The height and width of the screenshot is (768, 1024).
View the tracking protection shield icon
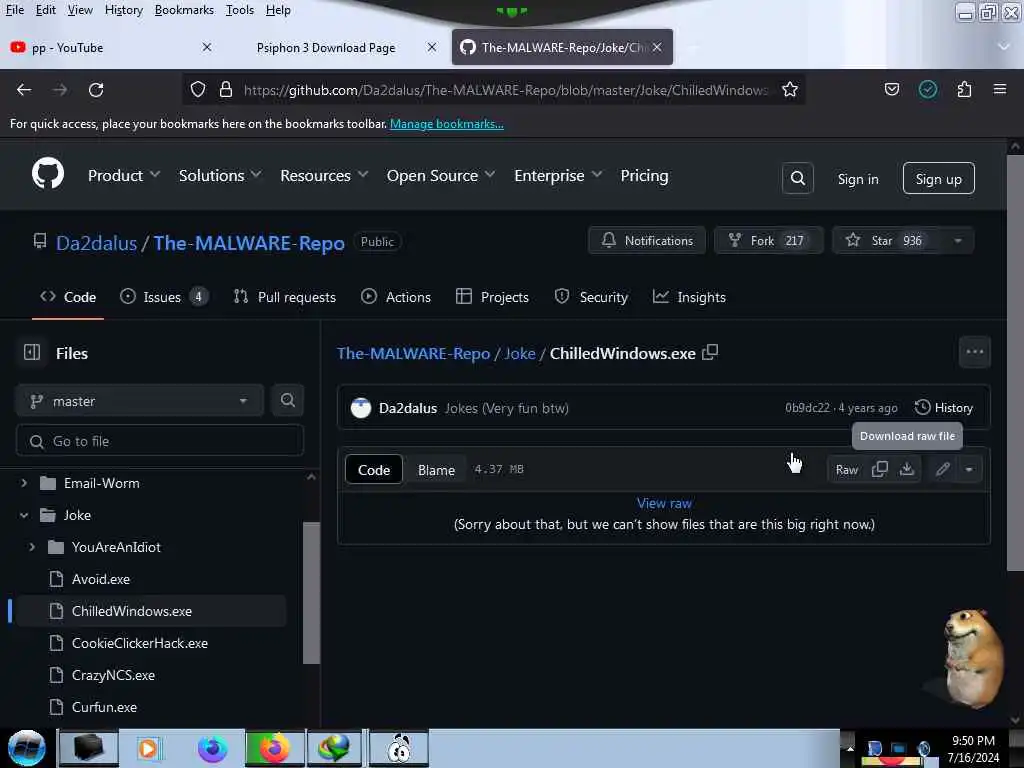pos(198,89)
